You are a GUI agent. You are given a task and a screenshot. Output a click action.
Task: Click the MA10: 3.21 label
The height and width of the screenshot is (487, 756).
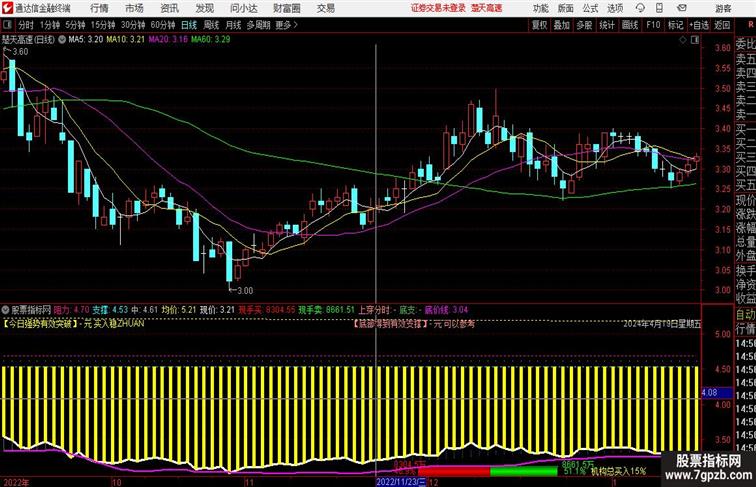(x=125, y=40)
